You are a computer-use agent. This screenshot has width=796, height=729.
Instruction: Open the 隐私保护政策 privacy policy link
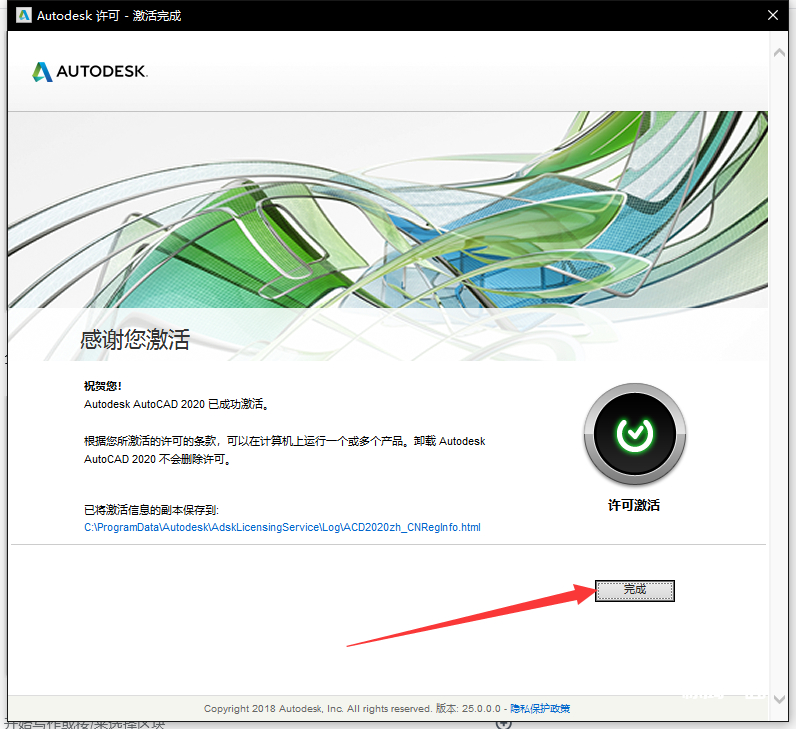(x=540, y=708)
